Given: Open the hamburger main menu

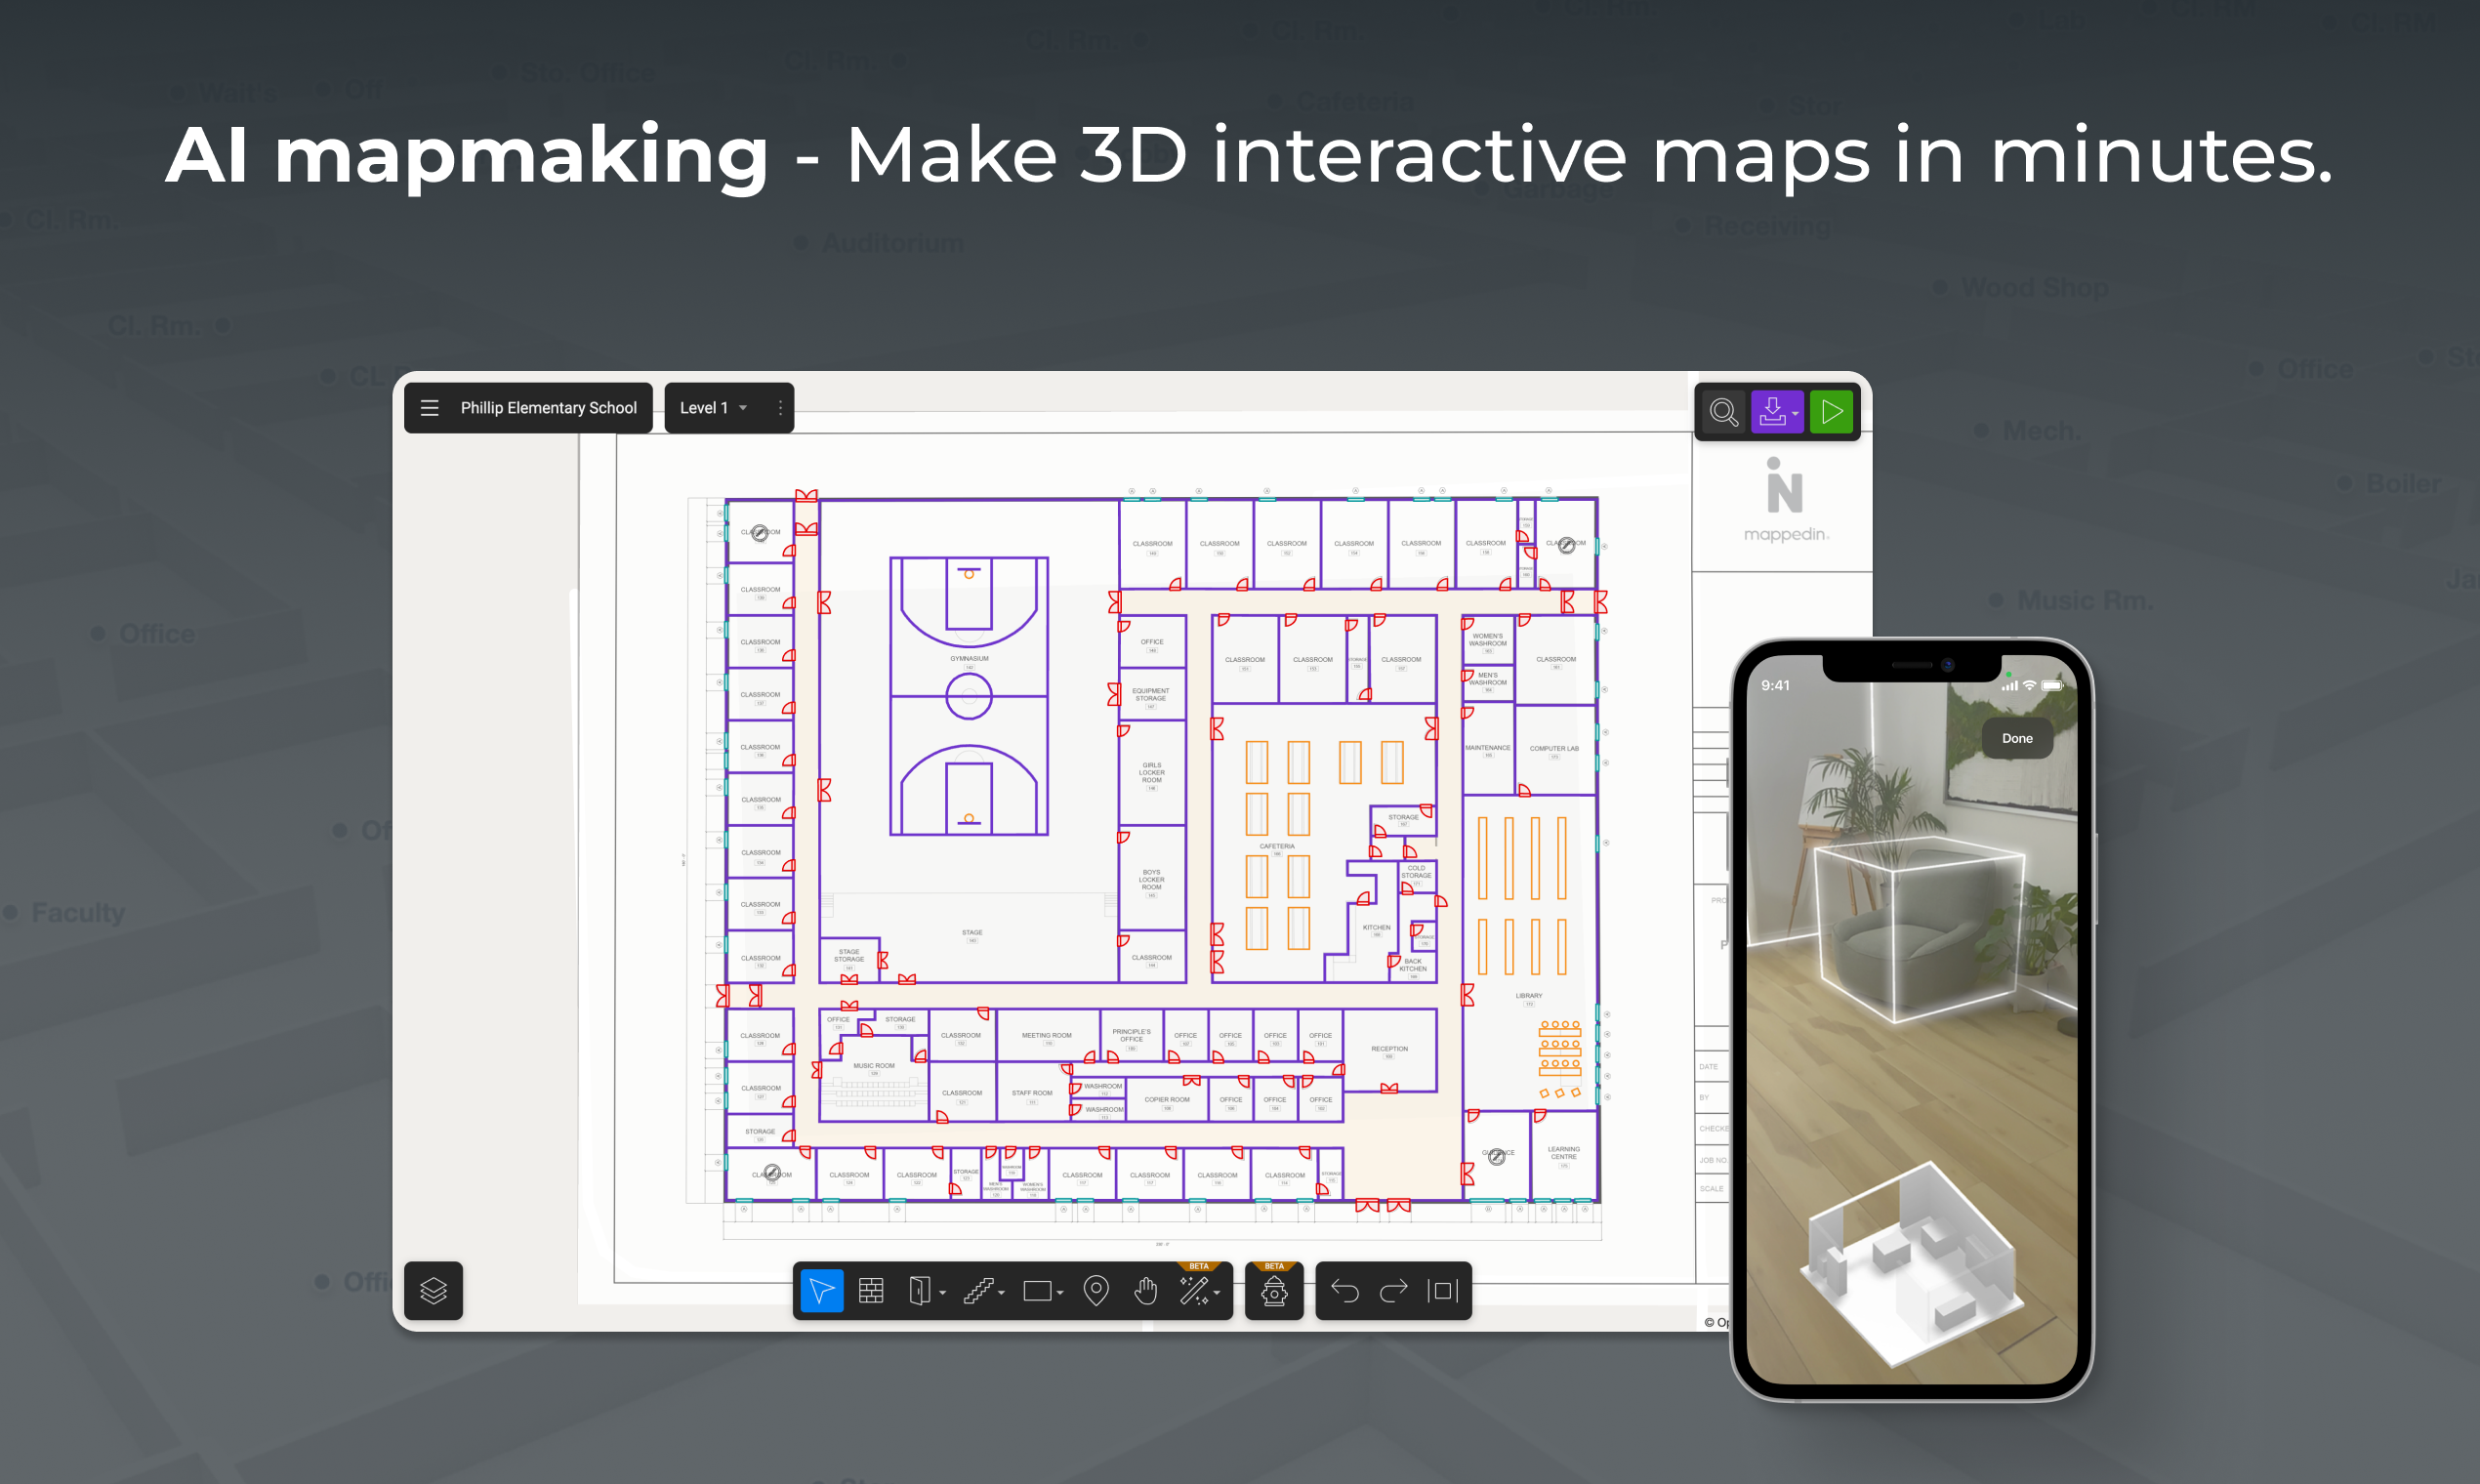Looking at the screenshot, I should click(430, 408).
